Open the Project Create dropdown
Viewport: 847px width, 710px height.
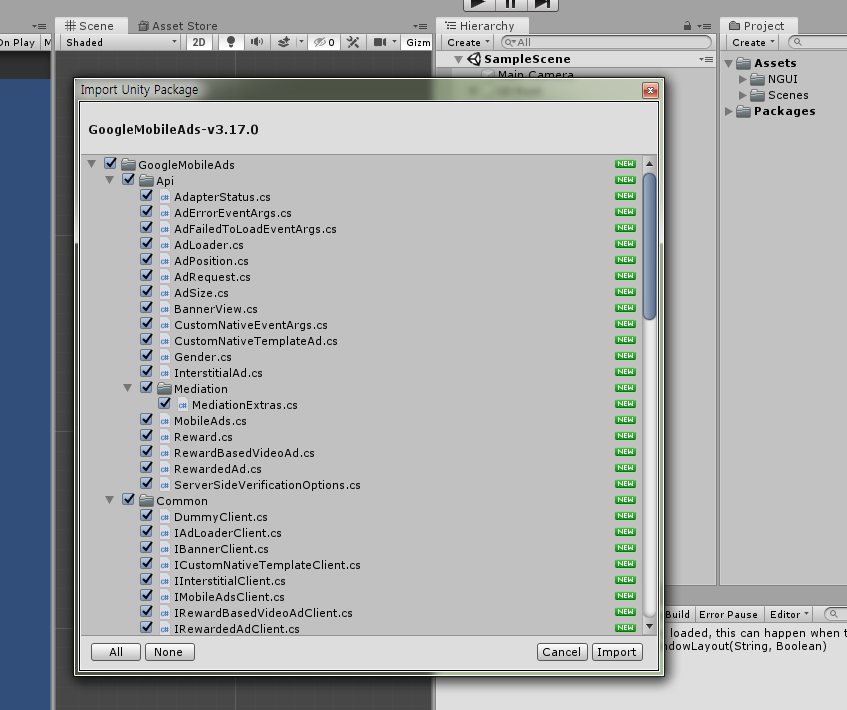753,42
